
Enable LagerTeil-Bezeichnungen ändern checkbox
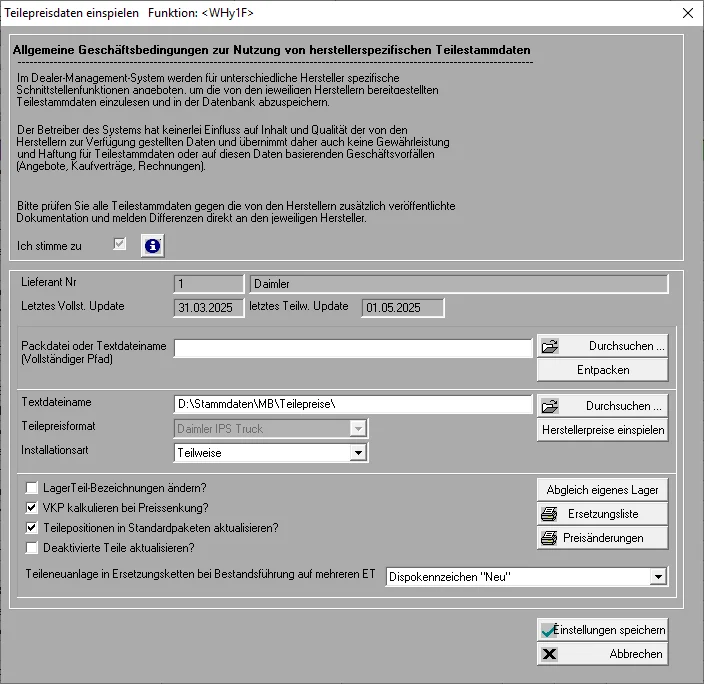point(31,488)
